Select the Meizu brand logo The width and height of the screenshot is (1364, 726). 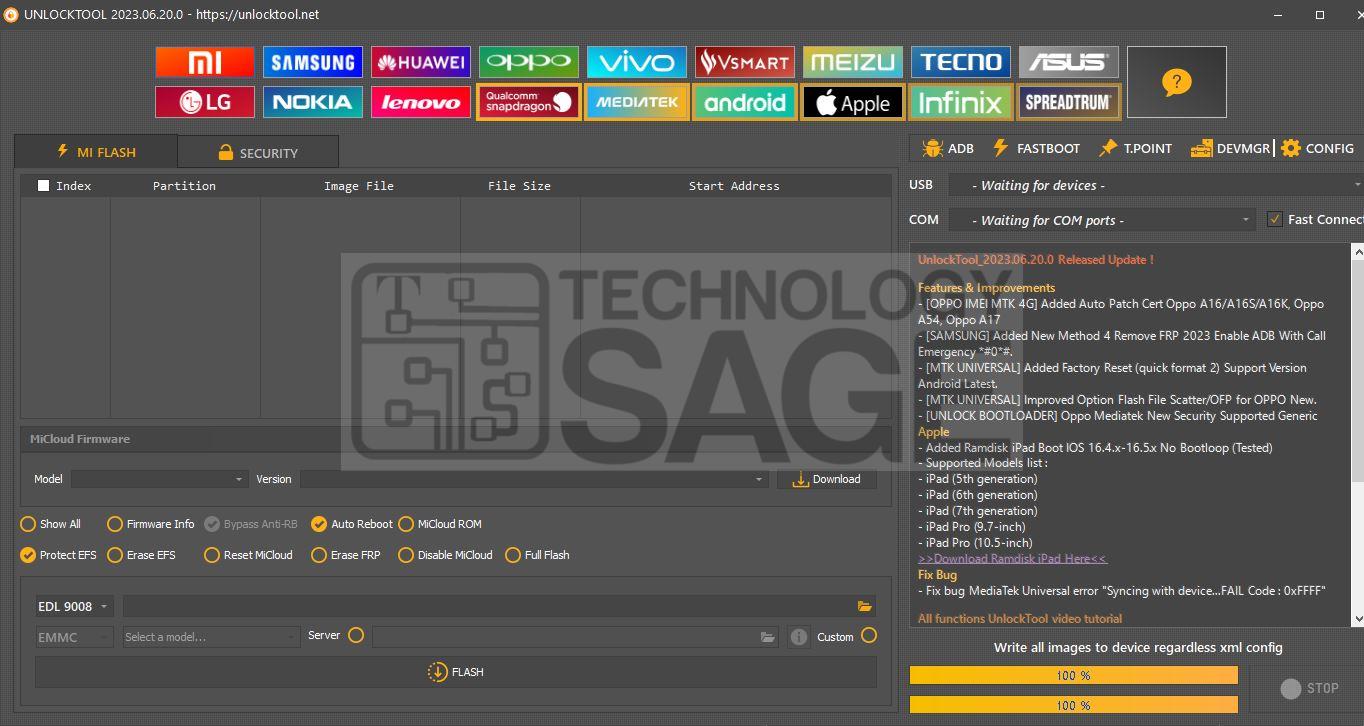(x=853, y=62)
